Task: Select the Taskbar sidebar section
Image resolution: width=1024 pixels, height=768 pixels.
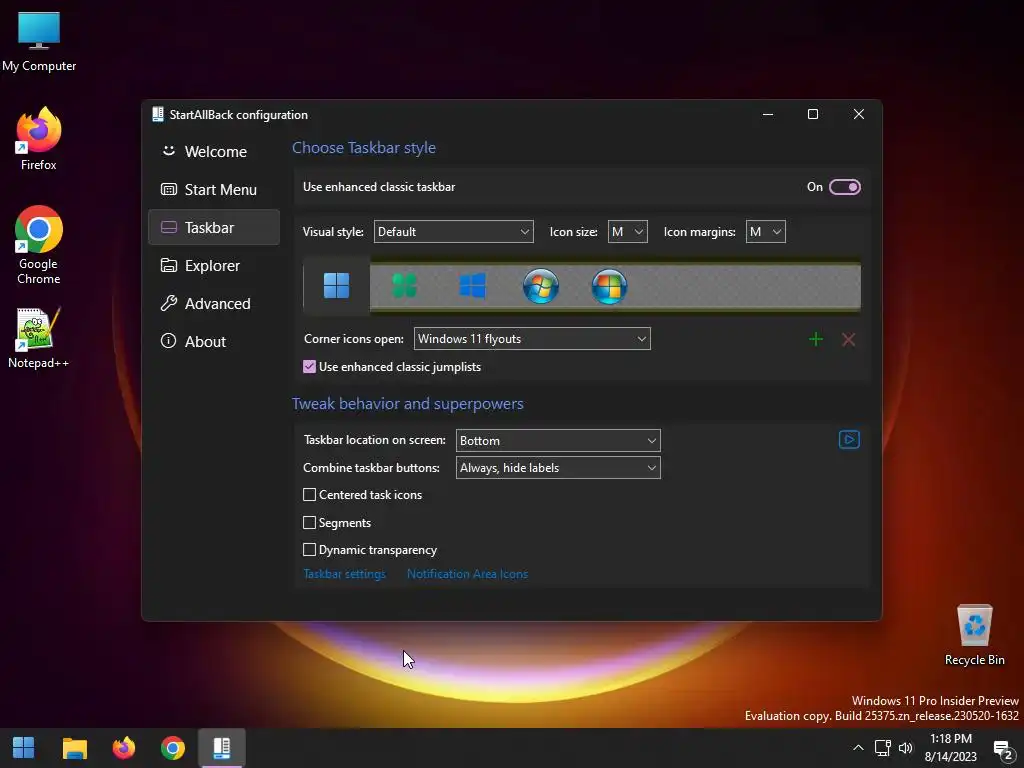Action: click(x=214, y=227)
